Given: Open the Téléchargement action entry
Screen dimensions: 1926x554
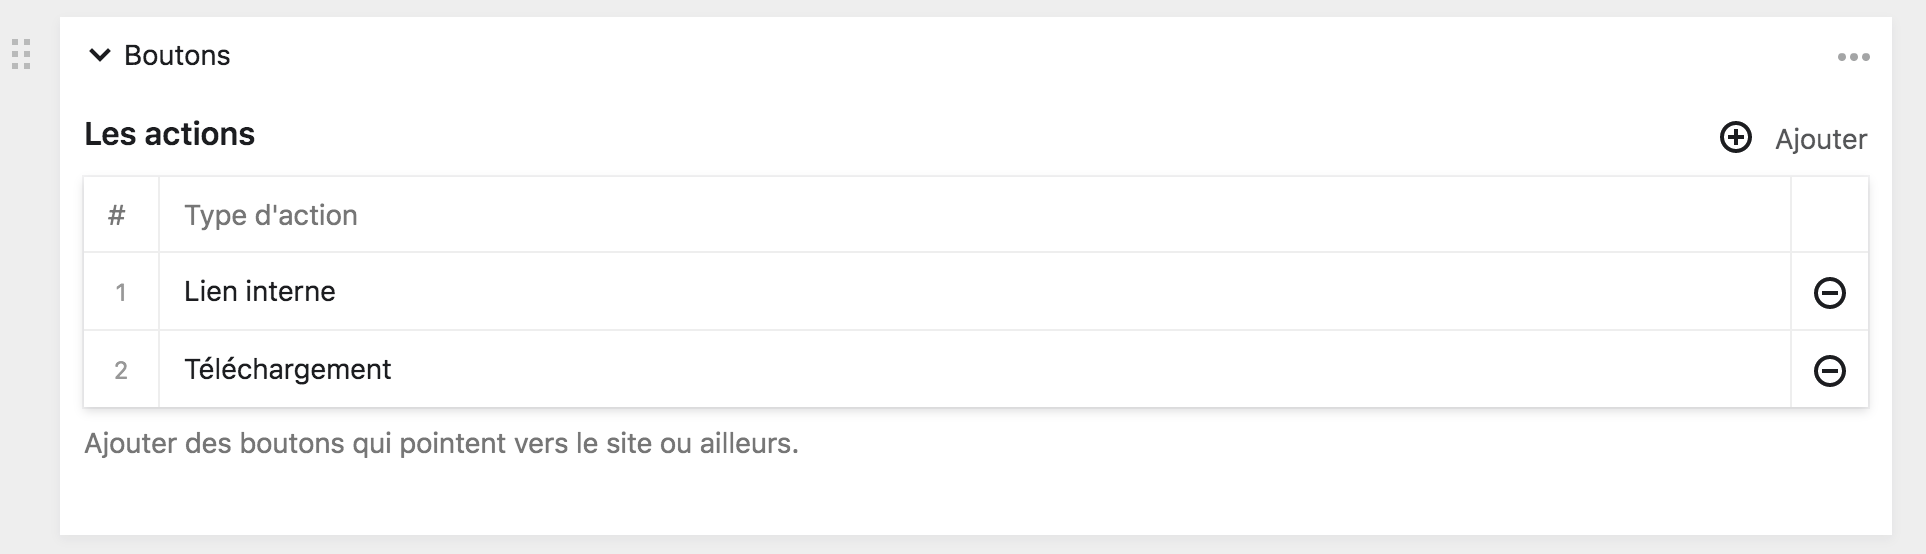Looking at the screenshot, I should pyautogui.click(x=288, y=370).
